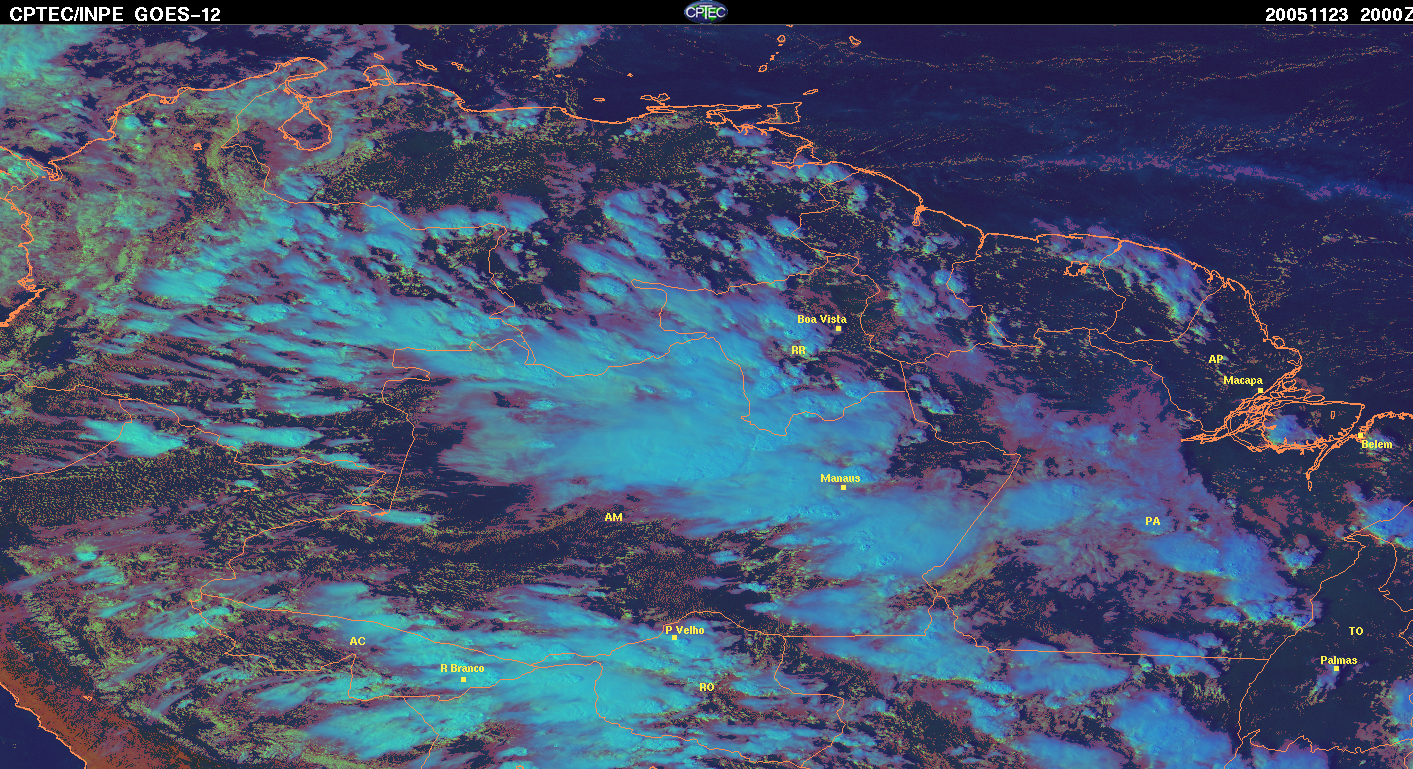Click the CPTEC/INPE GOES-12 title text

click(x=115, y=14)
